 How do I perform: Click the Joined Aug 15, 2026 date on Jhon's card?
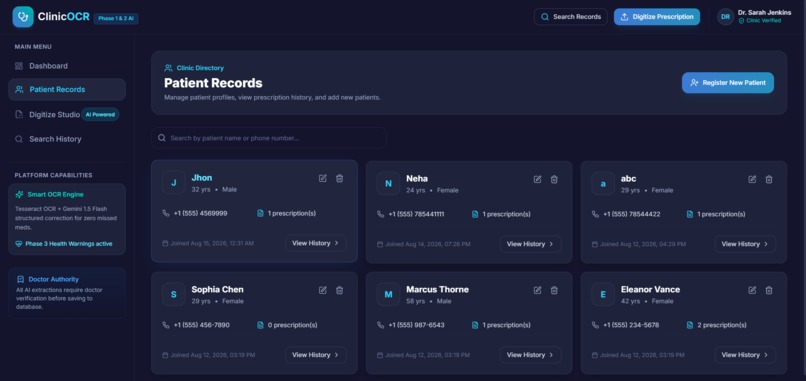pyautogui.click(x=212, y=243)
